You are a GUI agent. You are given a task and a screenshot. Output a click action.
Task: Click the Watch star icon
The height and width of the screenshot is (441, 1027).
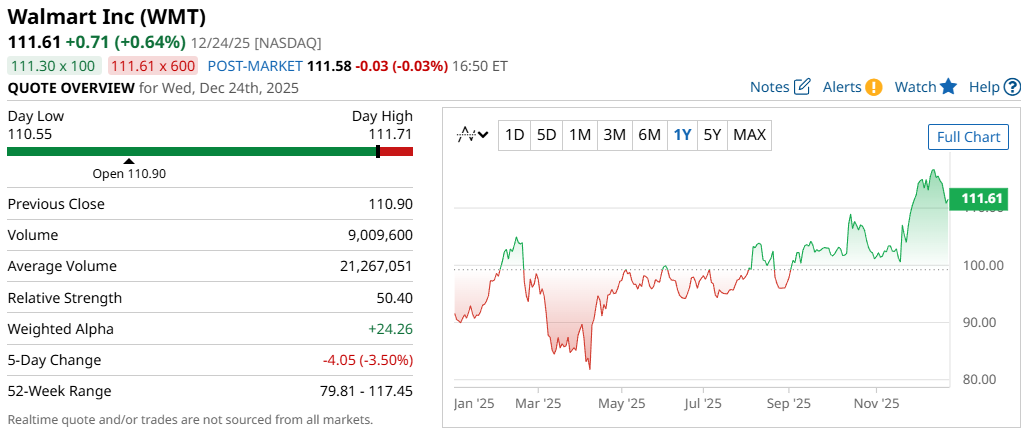pos(948,87)
